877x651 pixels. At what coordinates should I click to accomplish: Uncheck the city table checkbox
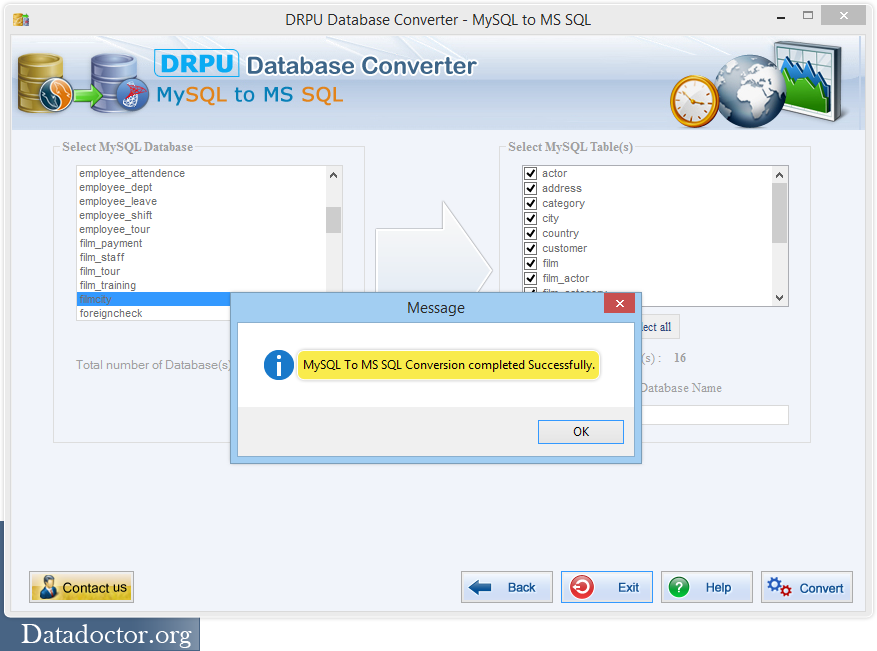pos(531,218)
